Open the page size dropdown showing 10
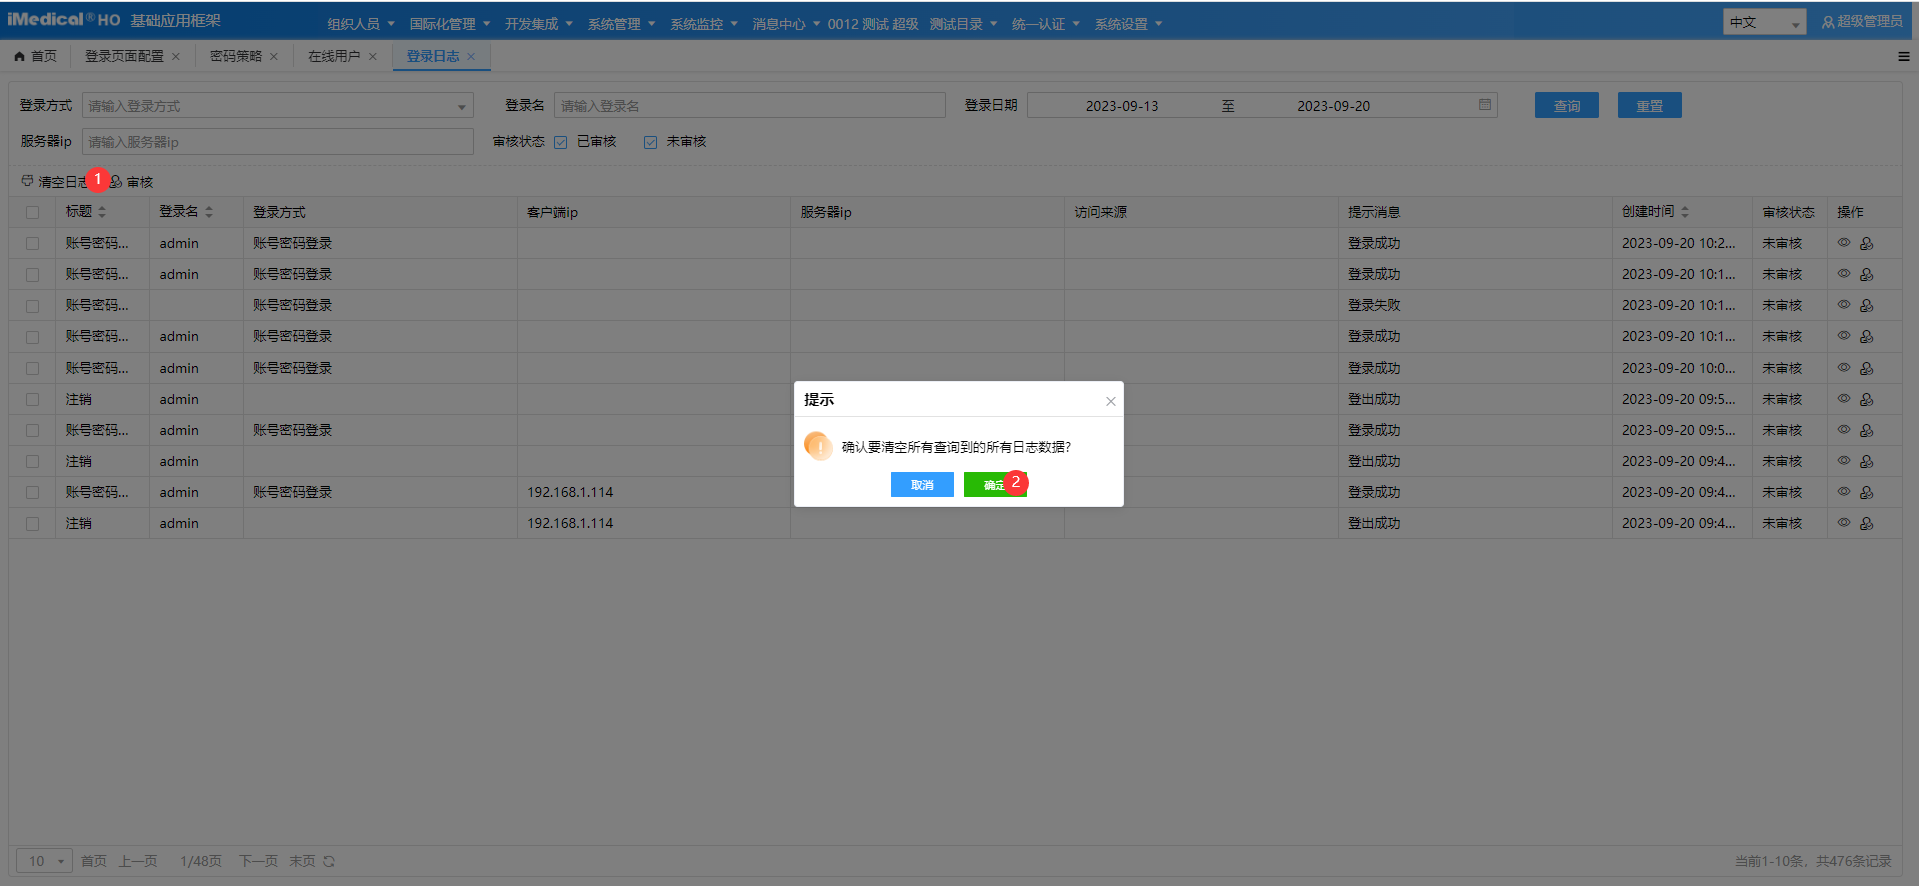Viewport: 1919px width, 886px height. [45, 861]
